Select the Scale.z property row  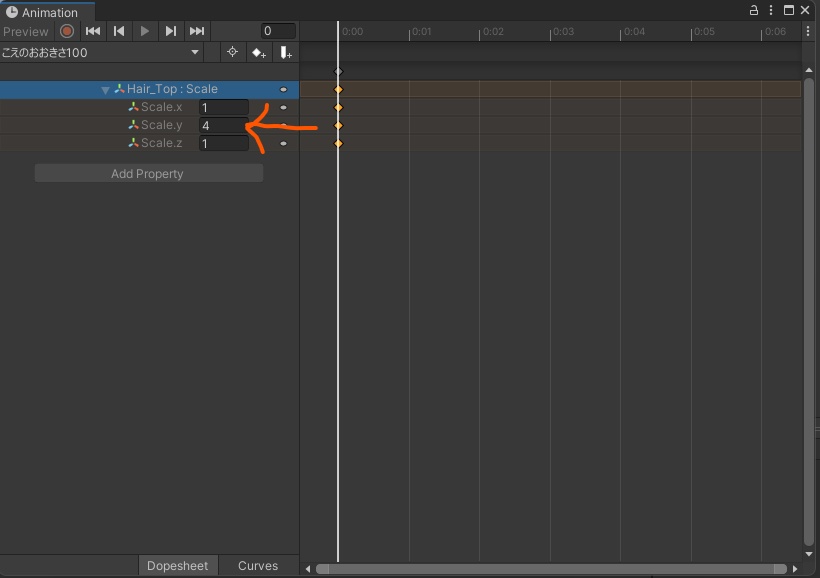click(150, 143)
